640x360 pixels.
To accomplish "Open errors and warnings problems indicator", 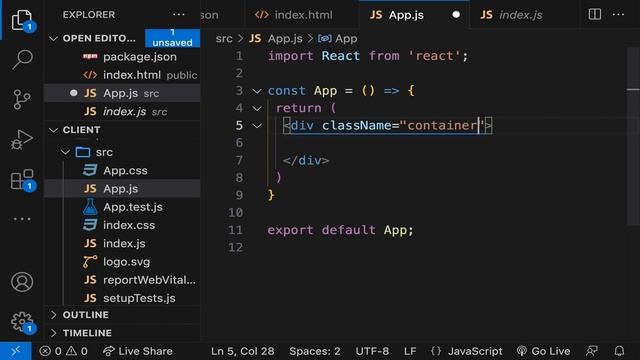I will pos(63,351).
